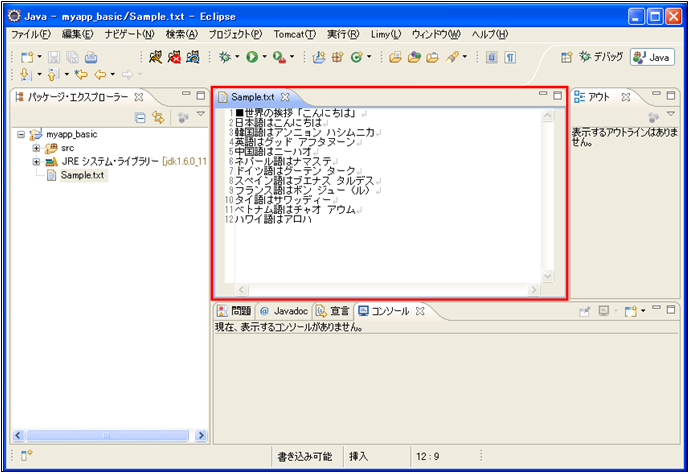Collapse the myapp_basic project node
The height and width of the screenshot is (474, 690).
[22, 134]
